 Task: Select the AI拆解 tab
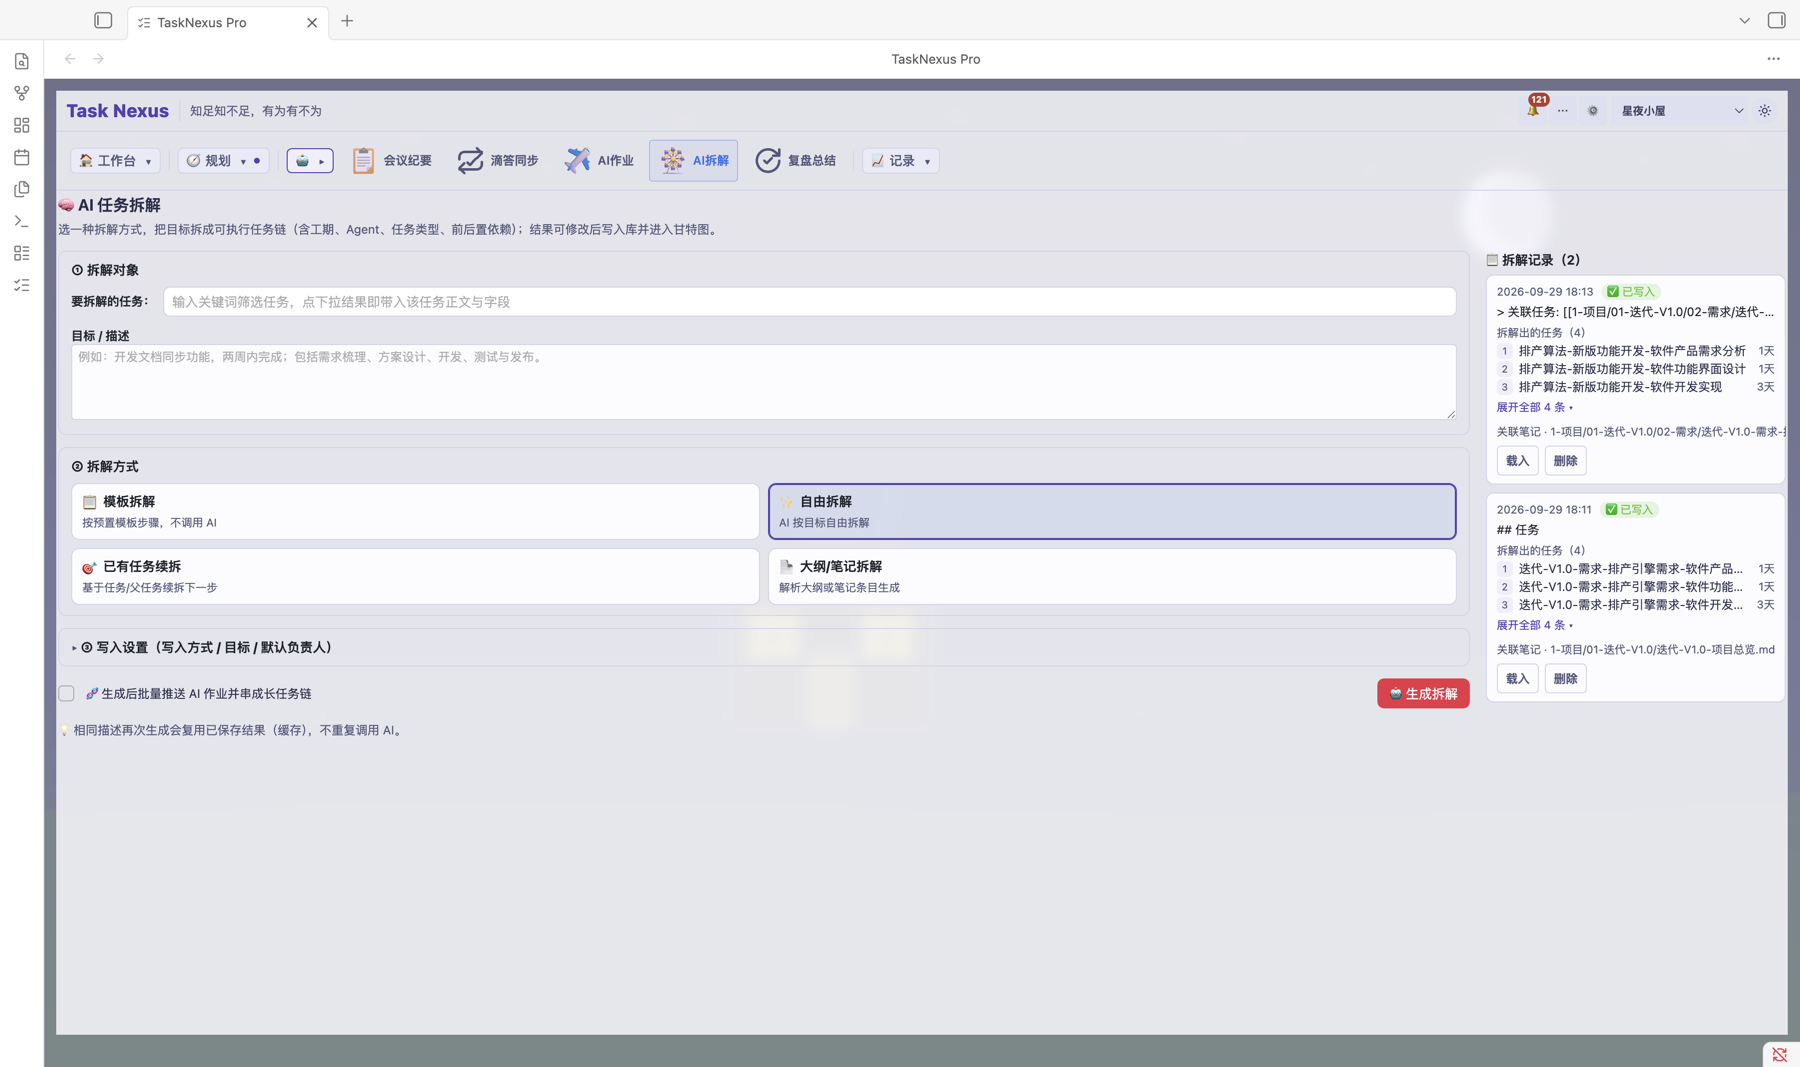point(694,160)
